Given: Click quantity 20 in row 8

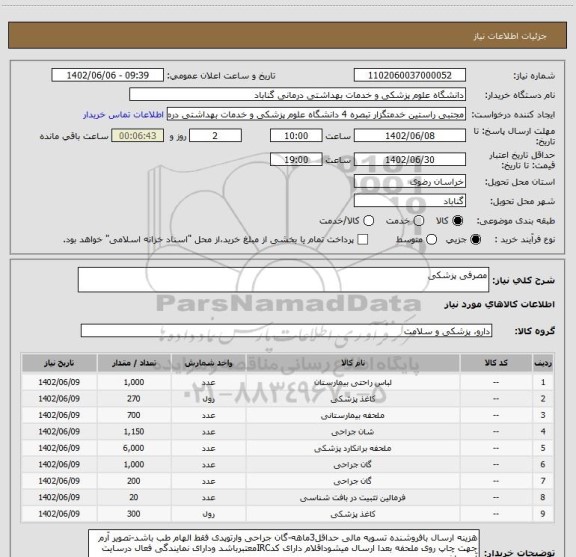Looking at the screenshot, I should click(134, 497).
